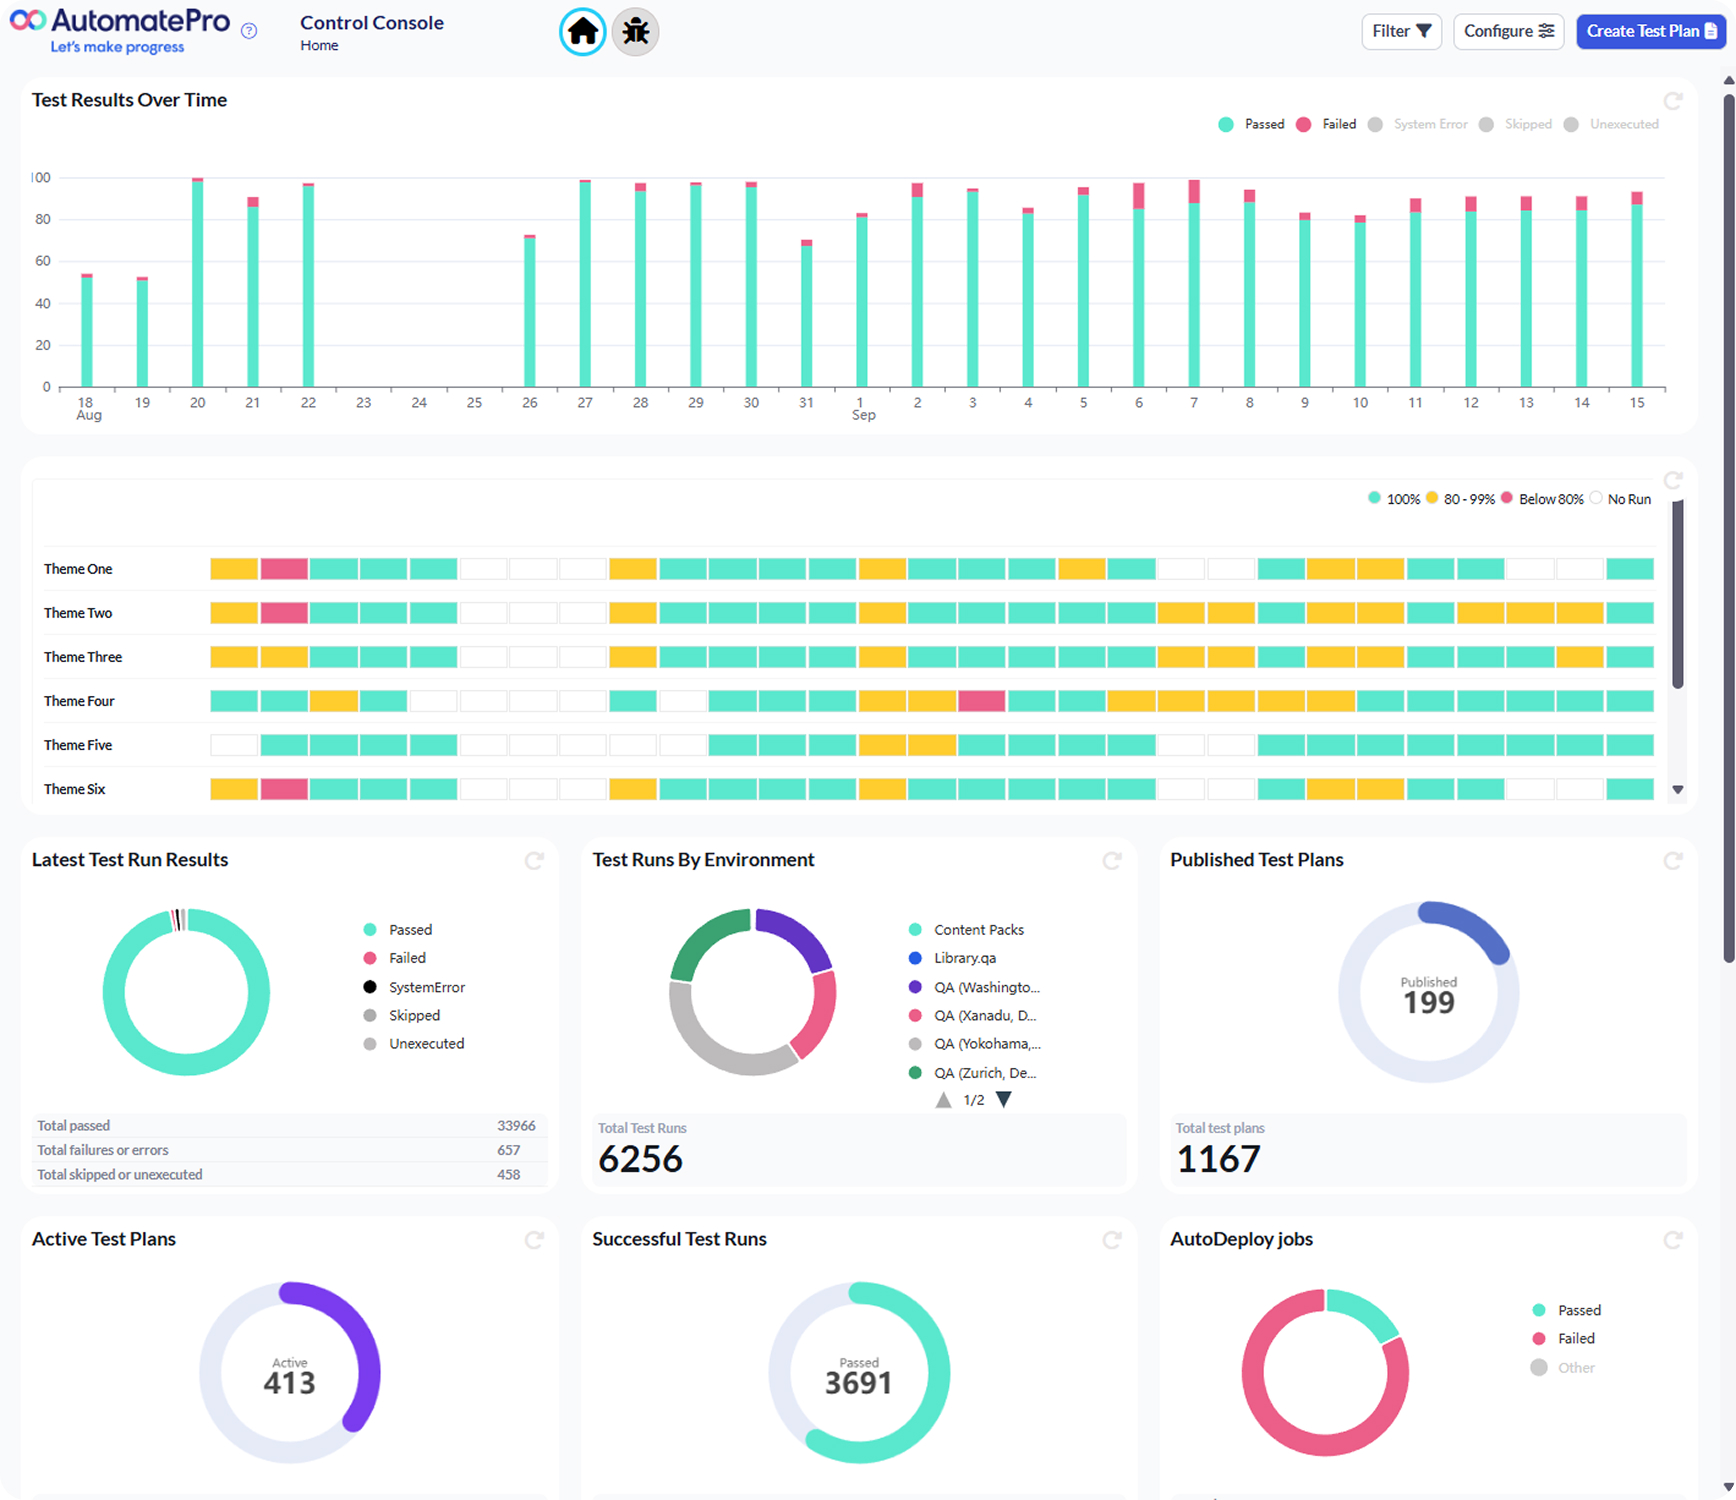Toggle the System Error legend item
The image size is (1736, 1500).
[x=1420, y=125]
